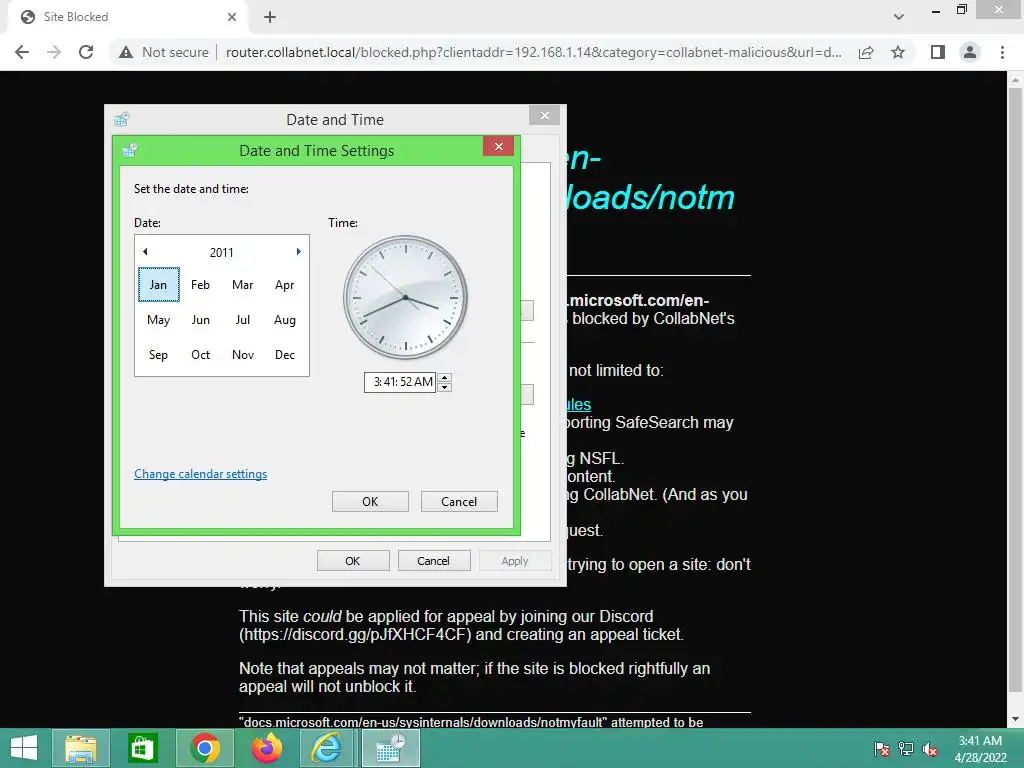Click the Not secure warning icon
The height and width of the screenshot is (768, 1024).
click(126, 52)
